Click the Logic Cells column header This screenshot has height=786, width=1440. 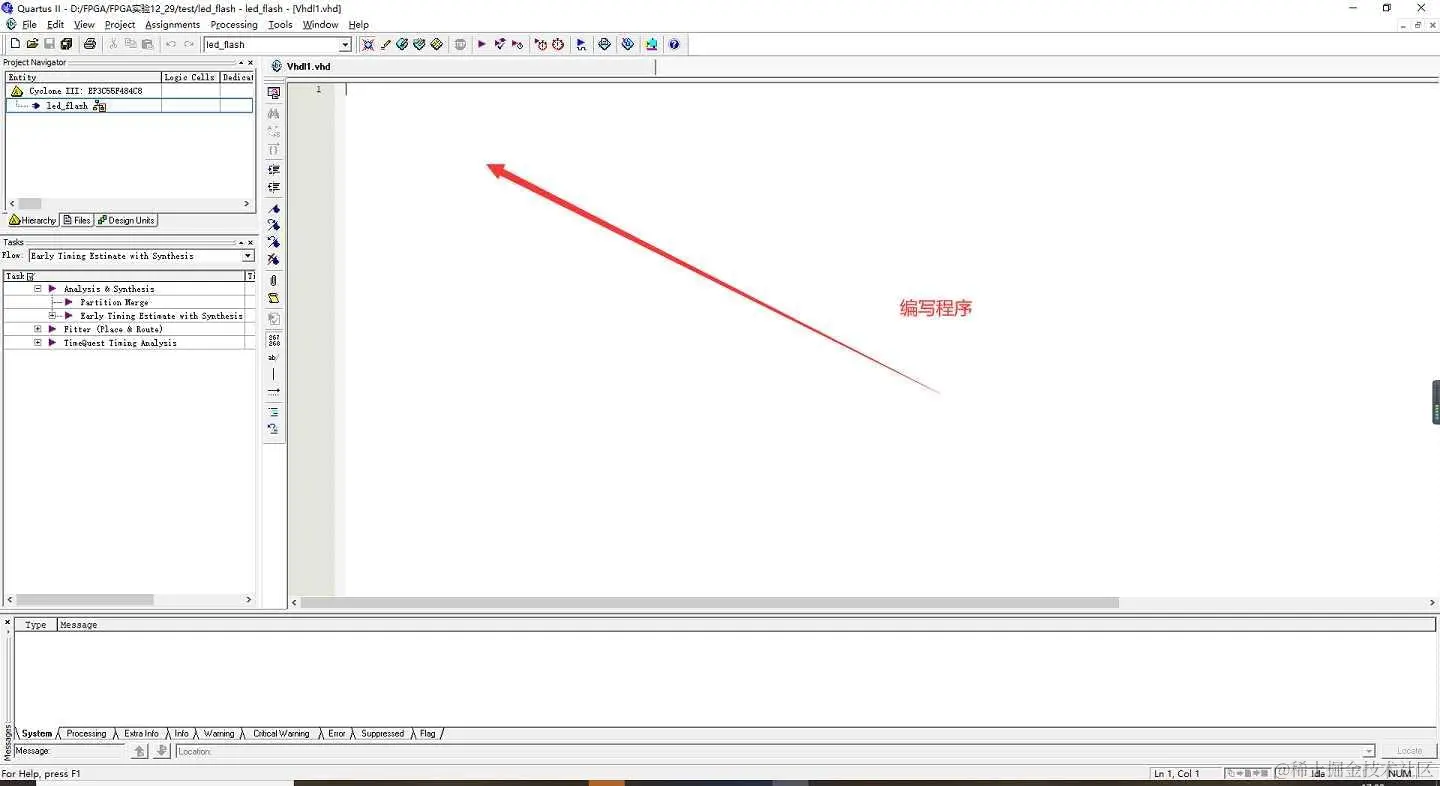click(x=190, y=77)
